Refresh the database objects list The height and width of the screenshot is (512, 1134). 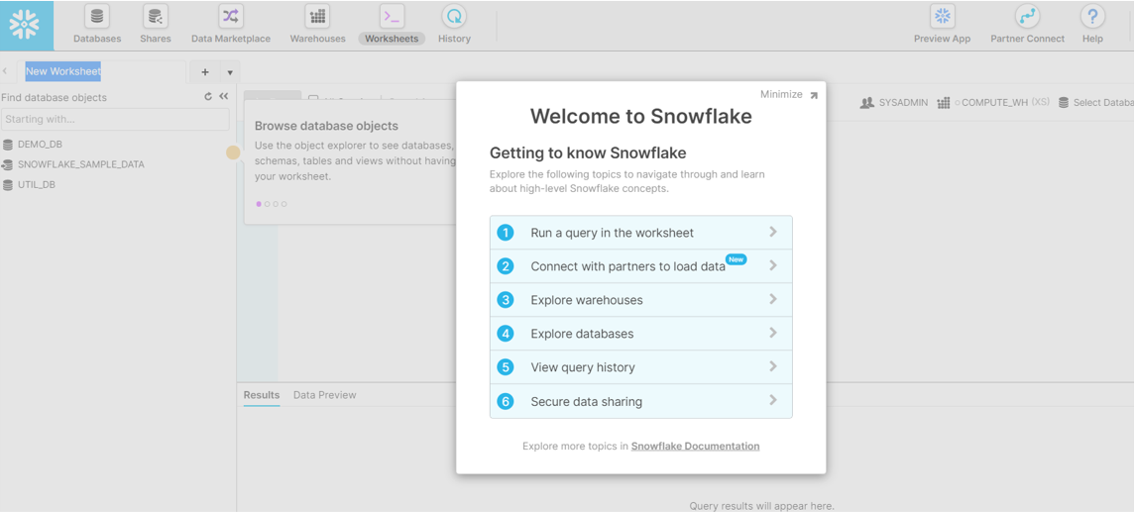coord(208,96)
